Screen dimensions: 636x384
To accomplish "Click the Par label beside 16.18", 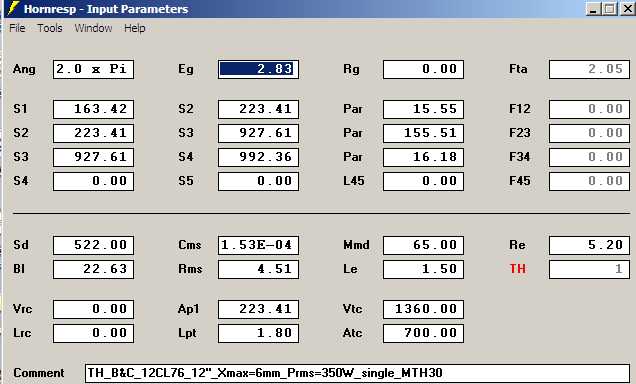I will click(x=352, y=157).
